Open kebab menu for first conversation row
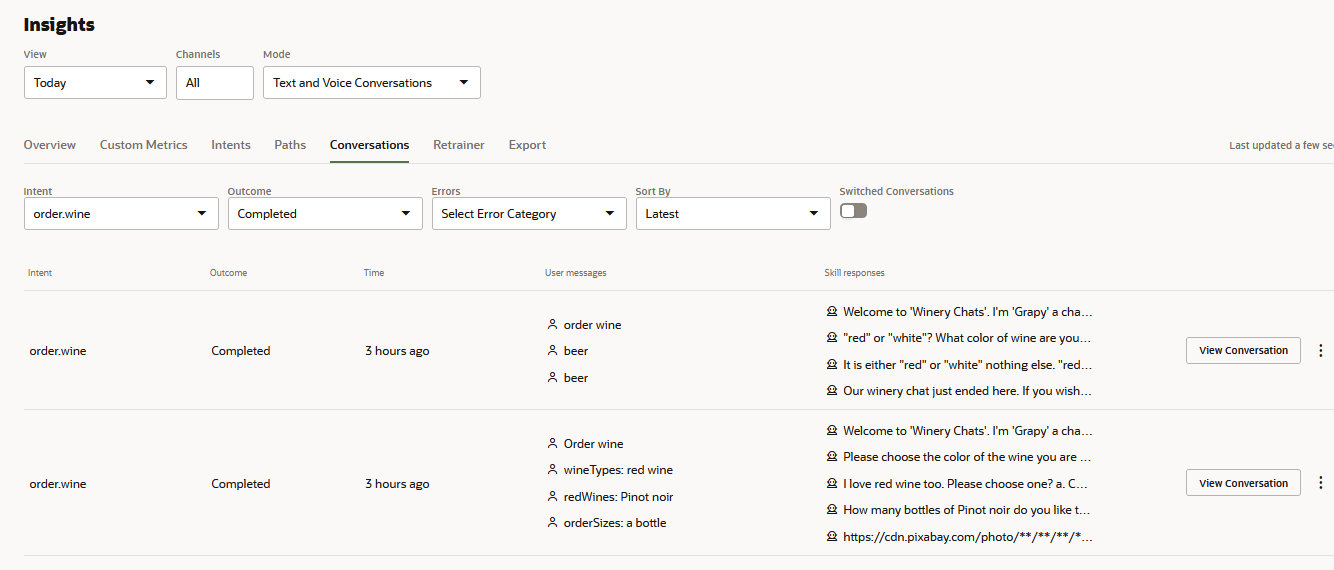 point(1321,351)
